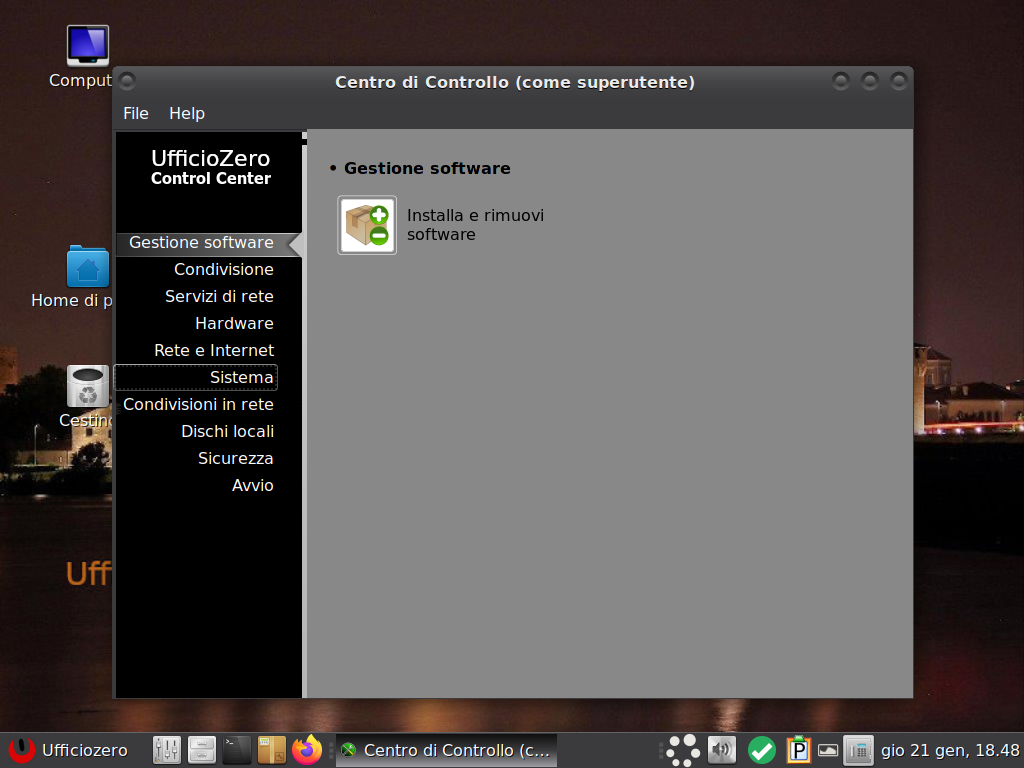Select Sistema category
The height and width of the screenshot is (768, 1024).
pos(196,377)
